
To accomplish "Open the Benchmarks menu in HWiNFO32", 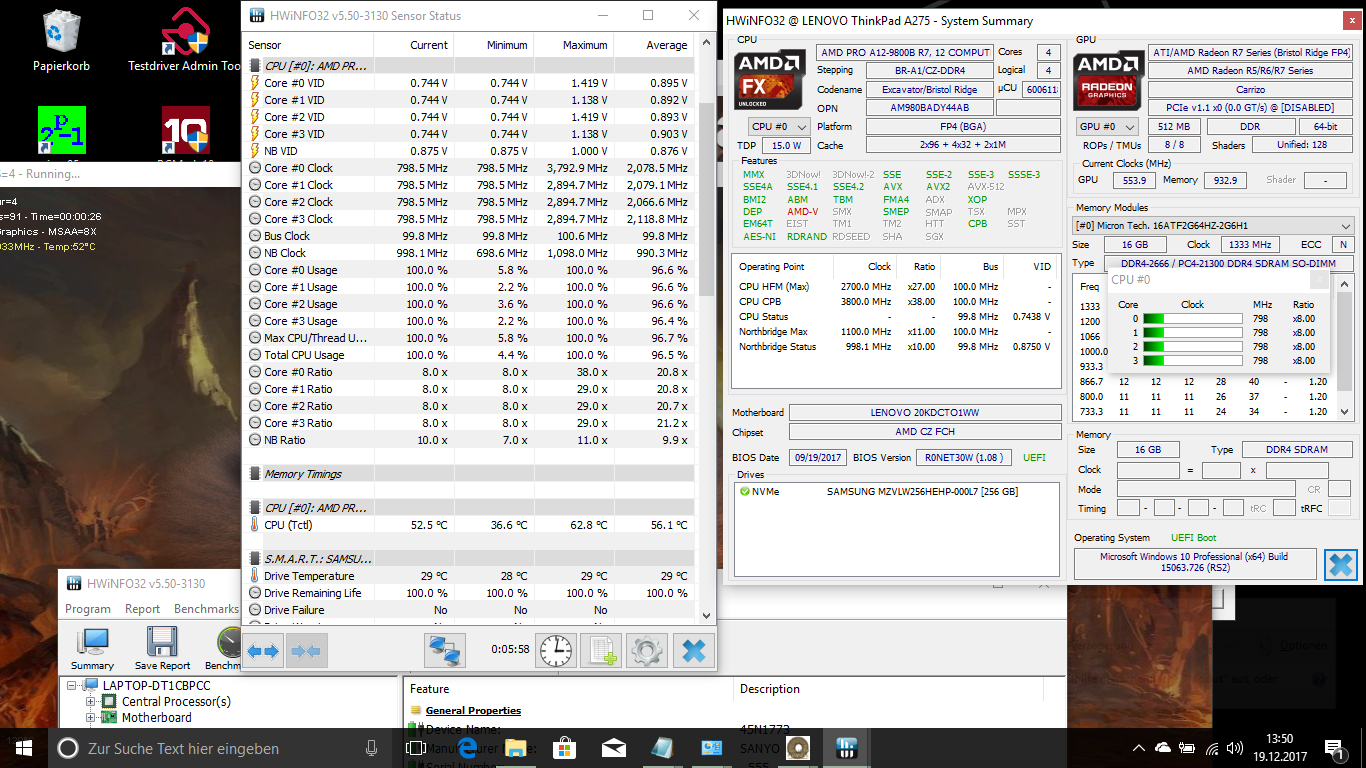I will pyautogui.click(x=206, y=609).
